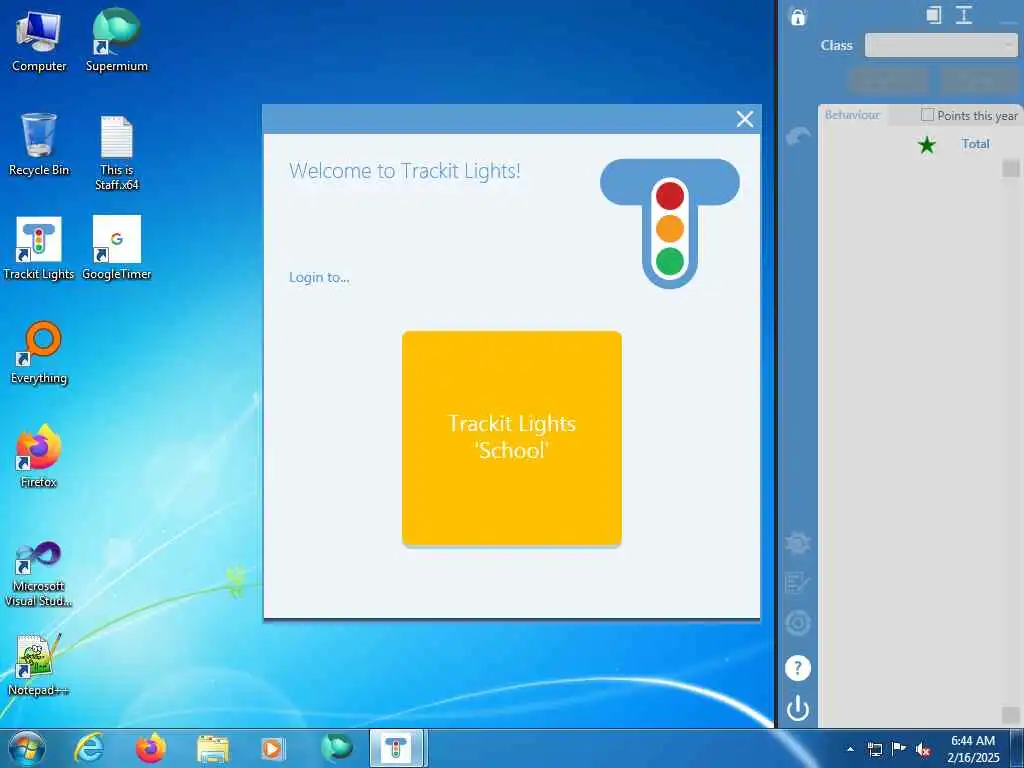Screen dimensions: 1024x768
Task: Click the Trackit Lights 'School' login tile
Action: (511, 438)
